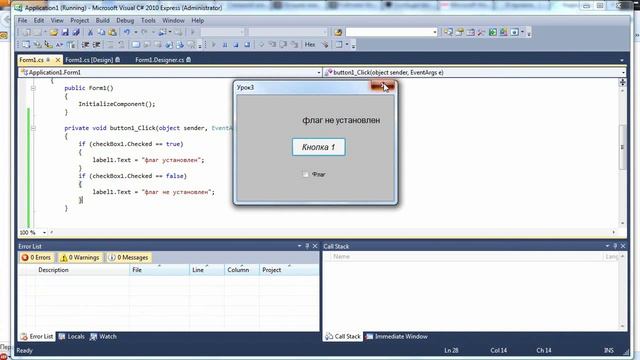Viewport: 640px width, 360px height.
Task: Expand the button1_Click member dropdown
Action: [623, 73]
